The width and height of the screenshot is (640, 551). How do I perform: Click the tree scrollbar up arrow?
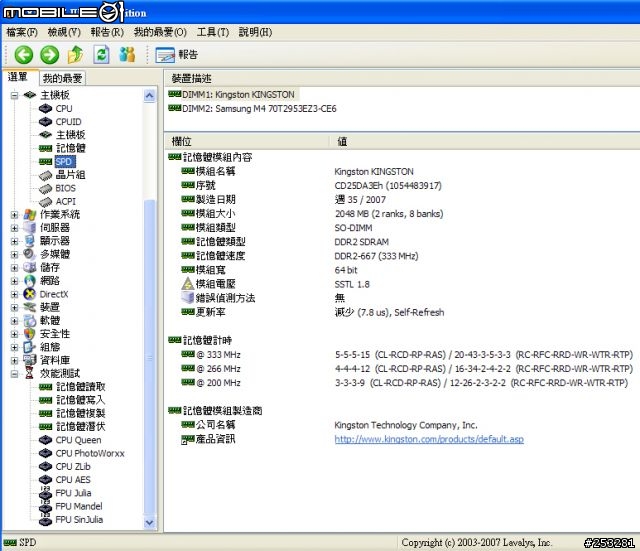tap(149, 96)
